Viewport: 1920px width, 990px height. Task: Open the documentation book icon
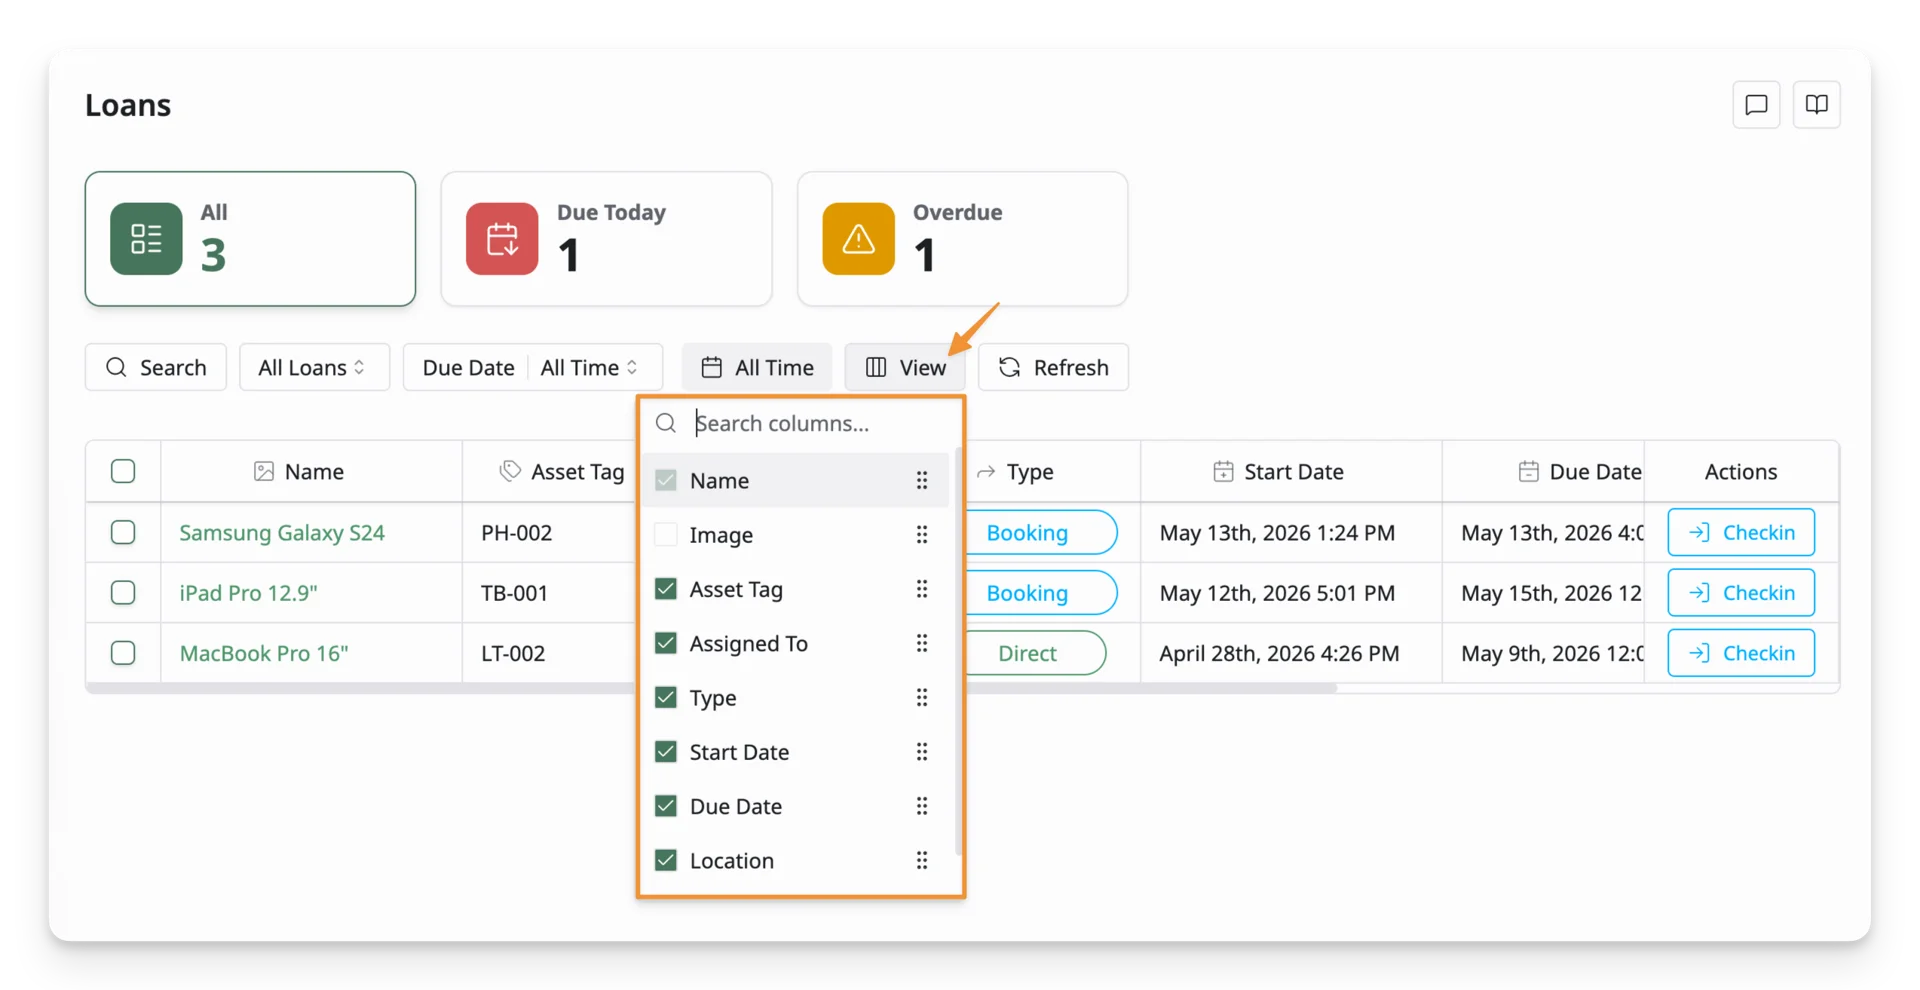click(x=1816, y=105)
